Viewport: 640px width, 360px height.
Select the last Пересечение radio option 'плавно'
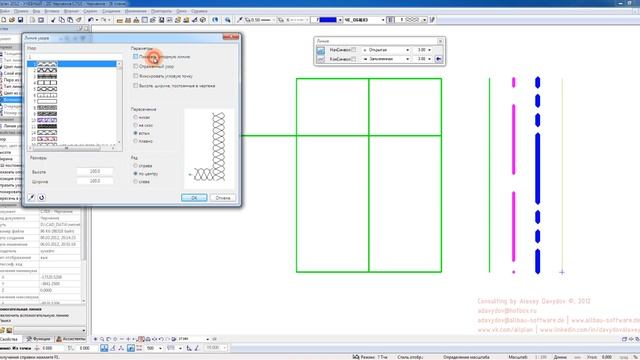tap(136, 141)
